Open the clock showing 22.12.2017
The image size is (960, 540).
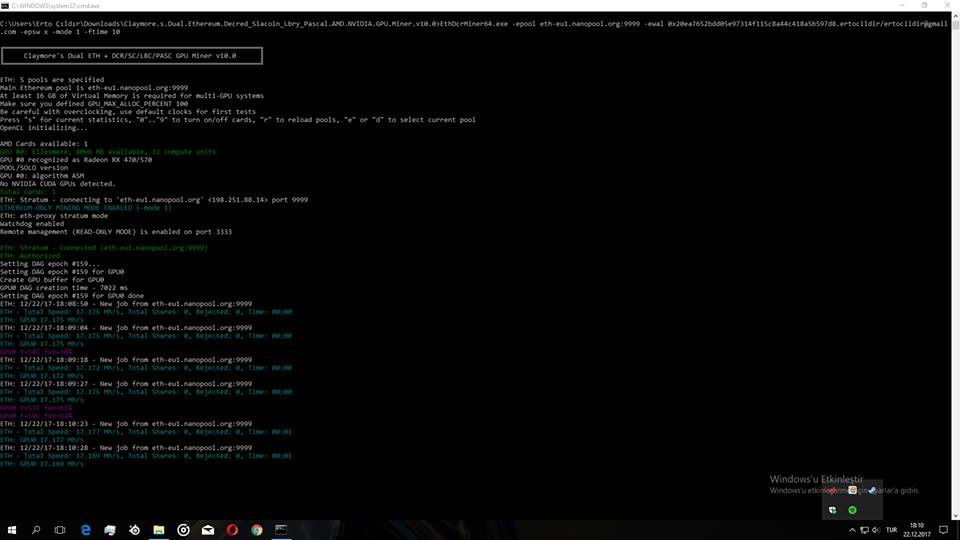[917, 530]
